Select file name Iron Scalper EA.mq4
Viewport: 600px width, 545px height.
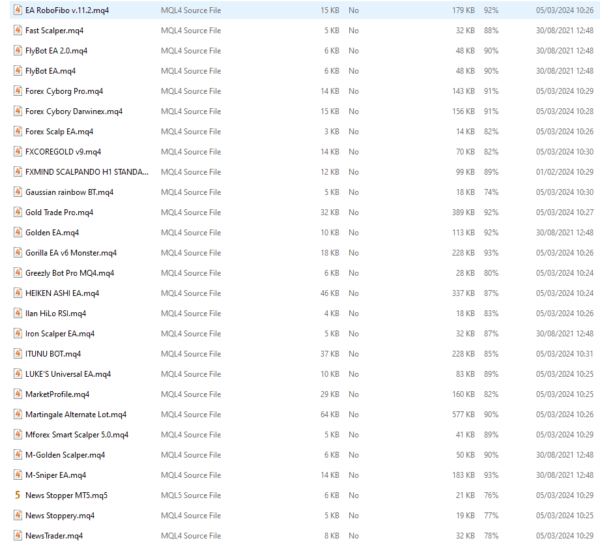point(60,334)
